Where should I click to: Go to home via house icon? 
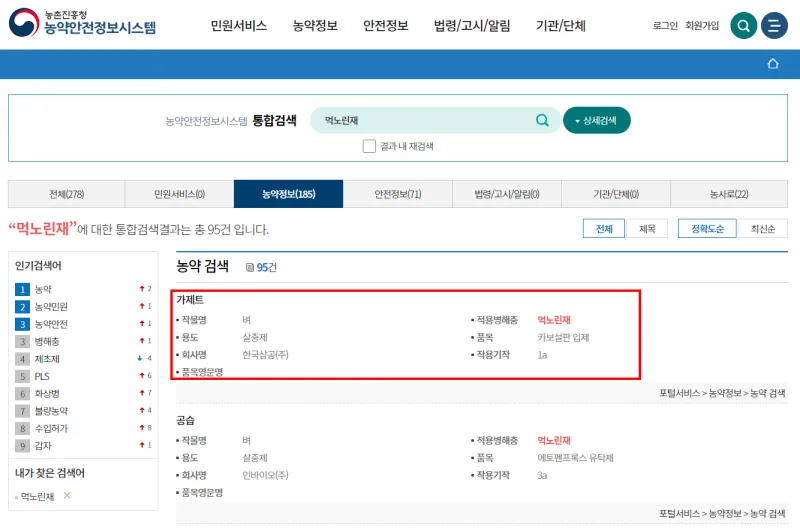point(772,64)
